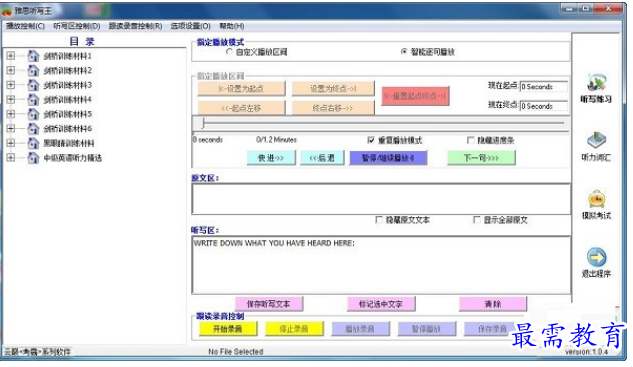Viewport: 633px width, 367px height.
Task: Click the 暂停/继续播放 button
Action: (388, 158)
